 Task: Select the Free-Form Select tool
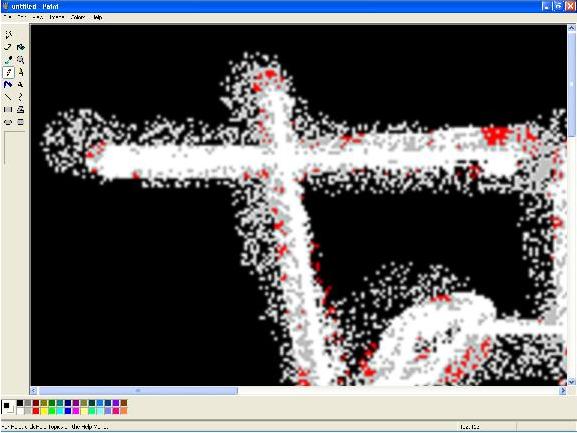pyautogui.click(x=8, y=35)
